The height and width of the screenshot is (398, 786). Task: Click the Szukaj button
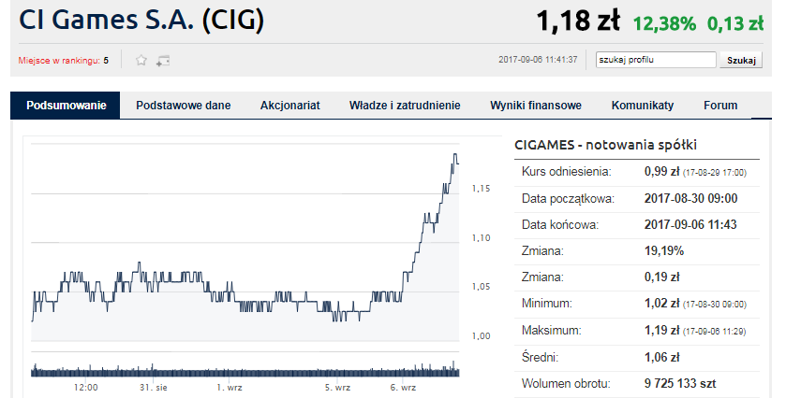pyautogui.click(x=741, y=60)
